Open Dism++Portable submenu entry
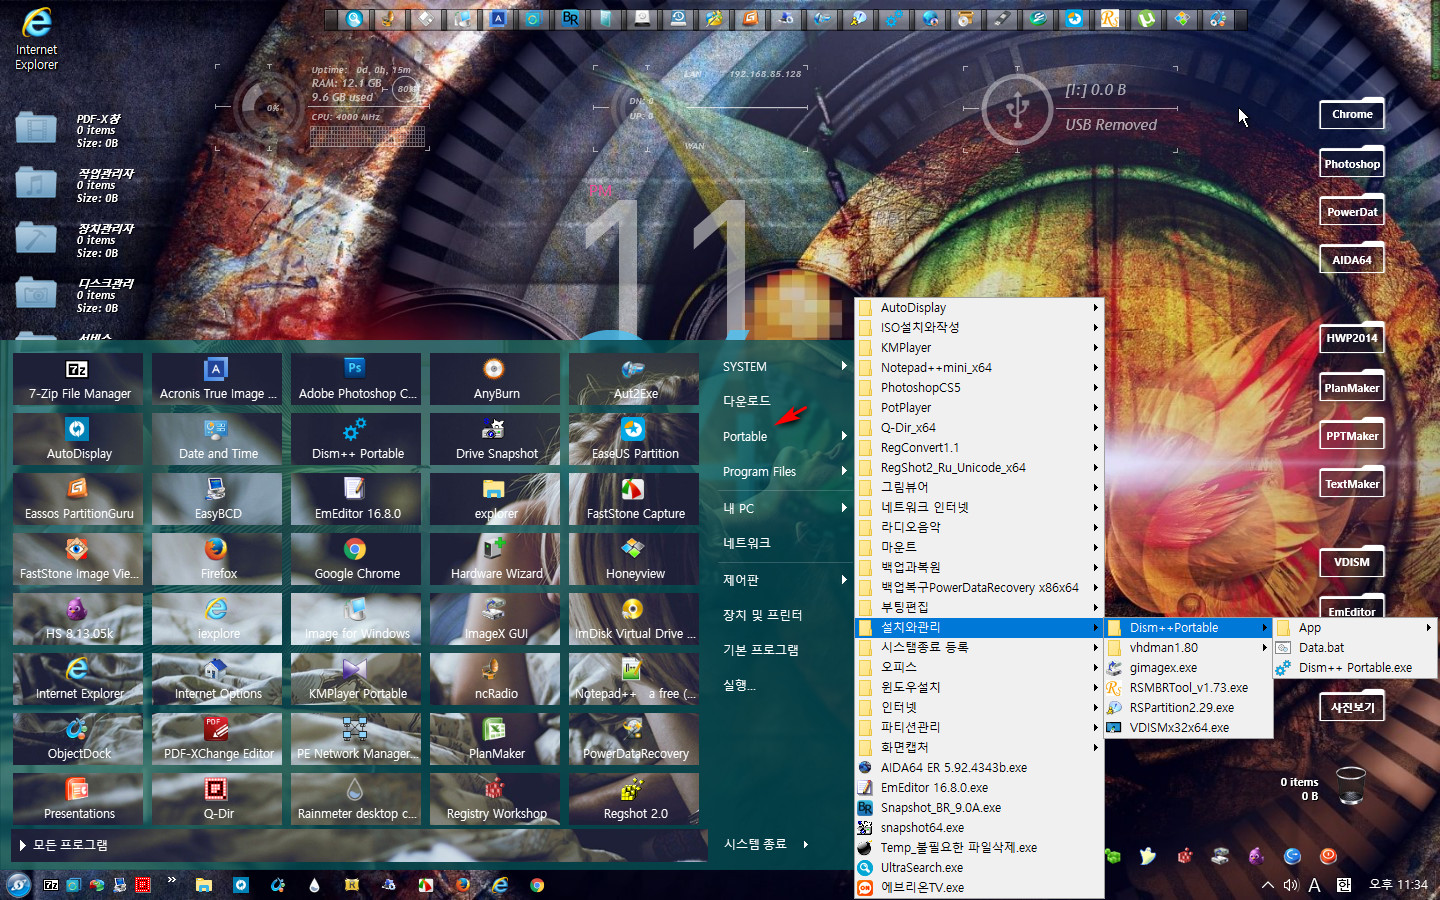 [x=1188, y=628]
